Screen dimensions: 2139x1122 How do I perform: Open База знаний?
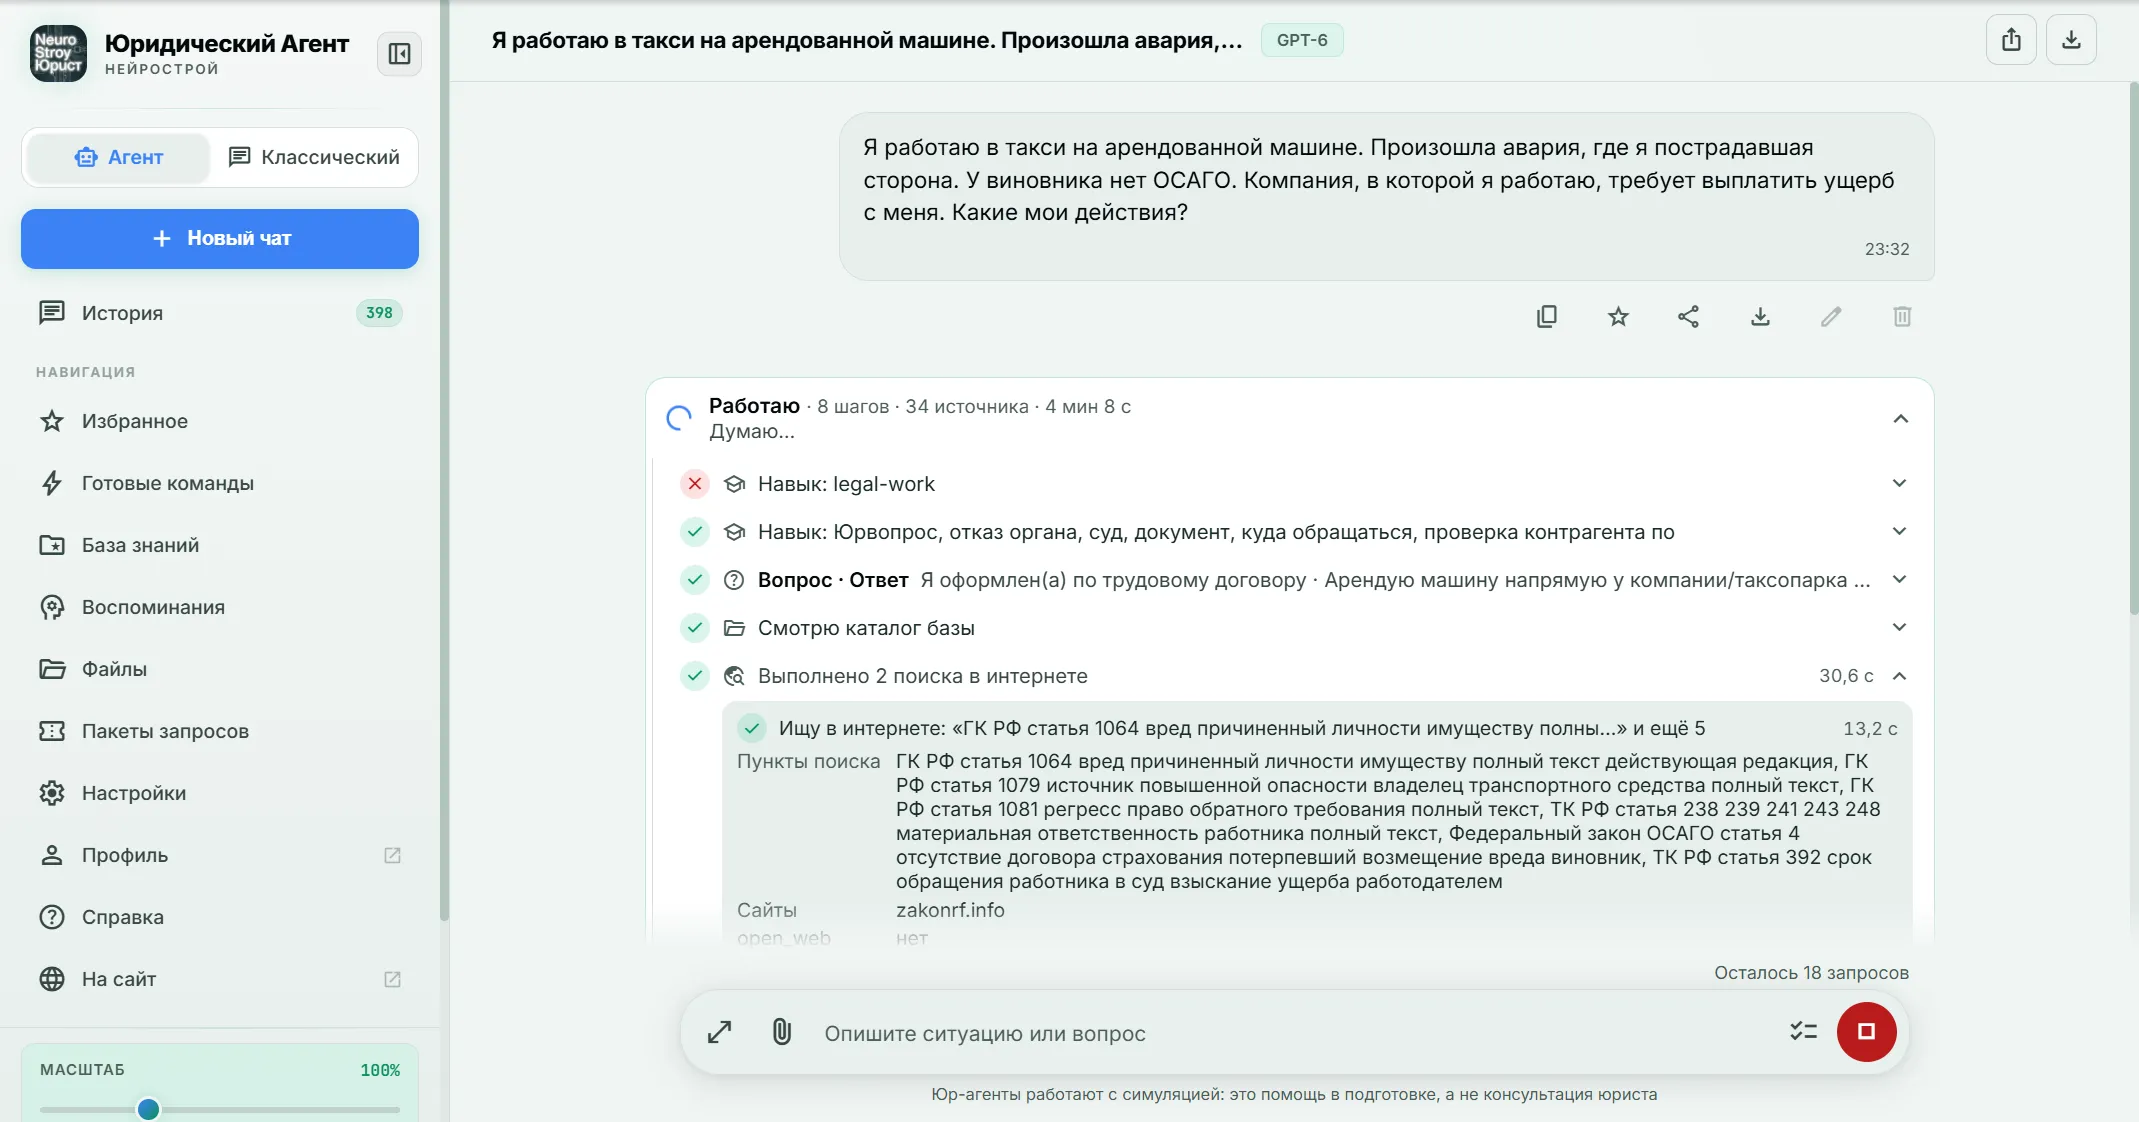tap(220, 545)
